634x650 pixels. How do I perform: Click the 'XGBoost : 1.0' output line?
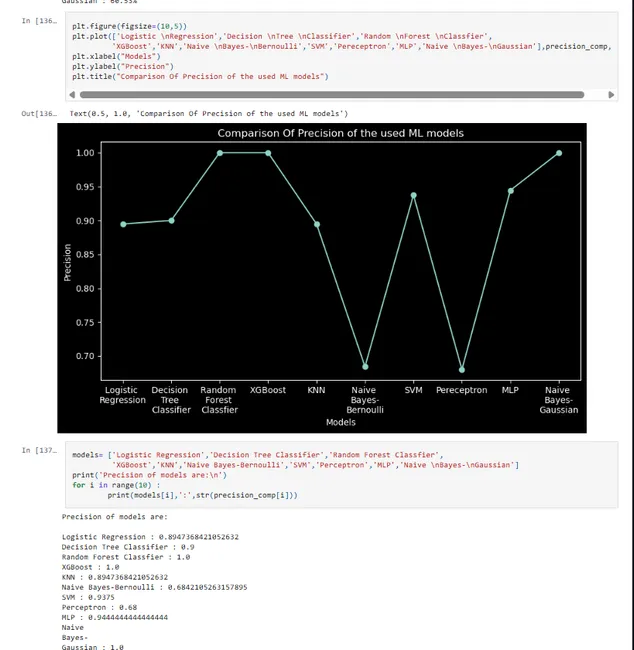tap(90, 567)
